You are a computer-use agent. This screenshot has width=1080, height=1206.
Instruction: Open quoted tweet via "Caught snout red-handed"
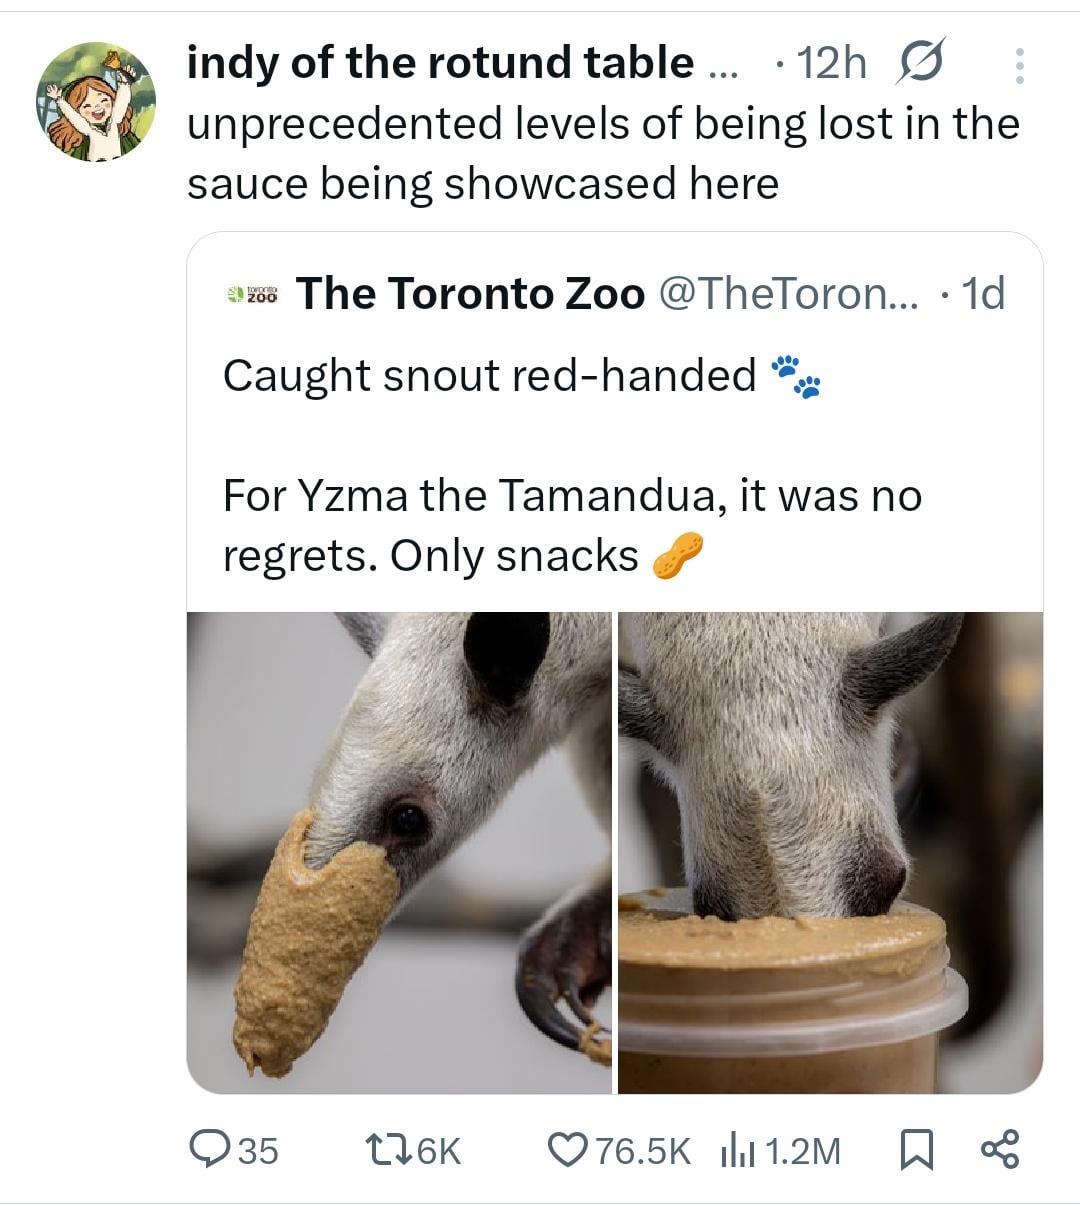[x=489, y=376]
